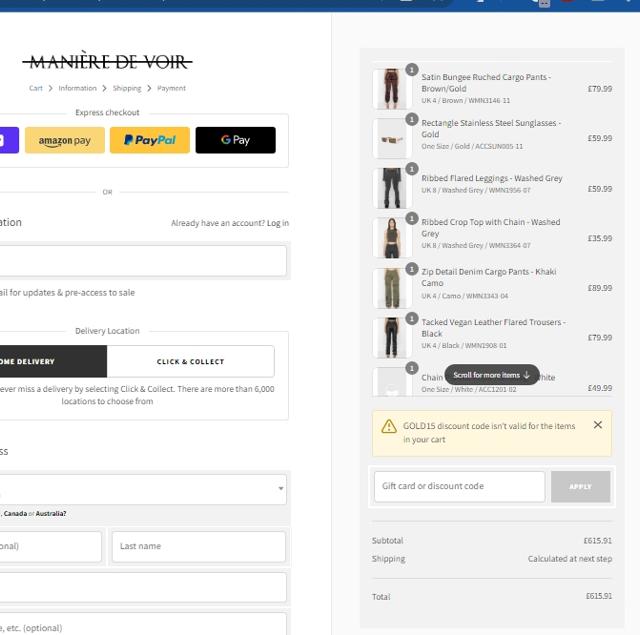640x635 pixels.
Task: Select Google Pay express checkout
Action: pos(236,140)
